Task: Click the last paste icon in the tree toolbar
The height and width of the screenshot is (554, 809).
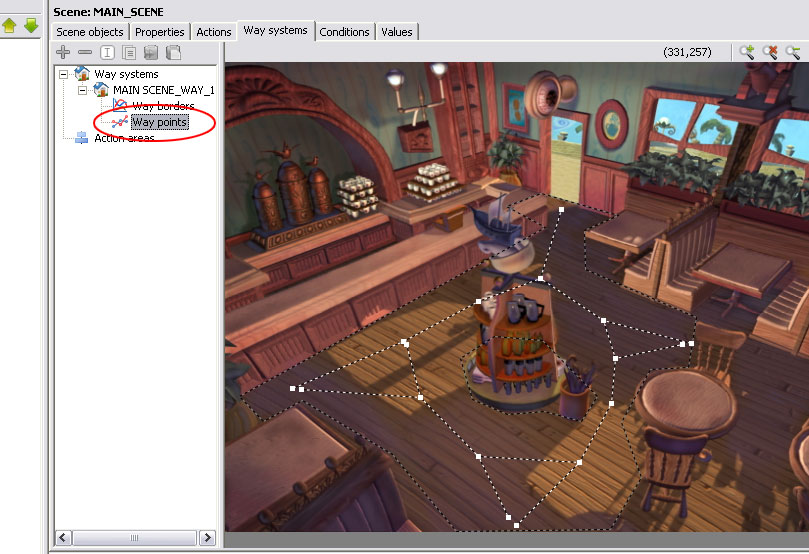Action: (173, 52)
